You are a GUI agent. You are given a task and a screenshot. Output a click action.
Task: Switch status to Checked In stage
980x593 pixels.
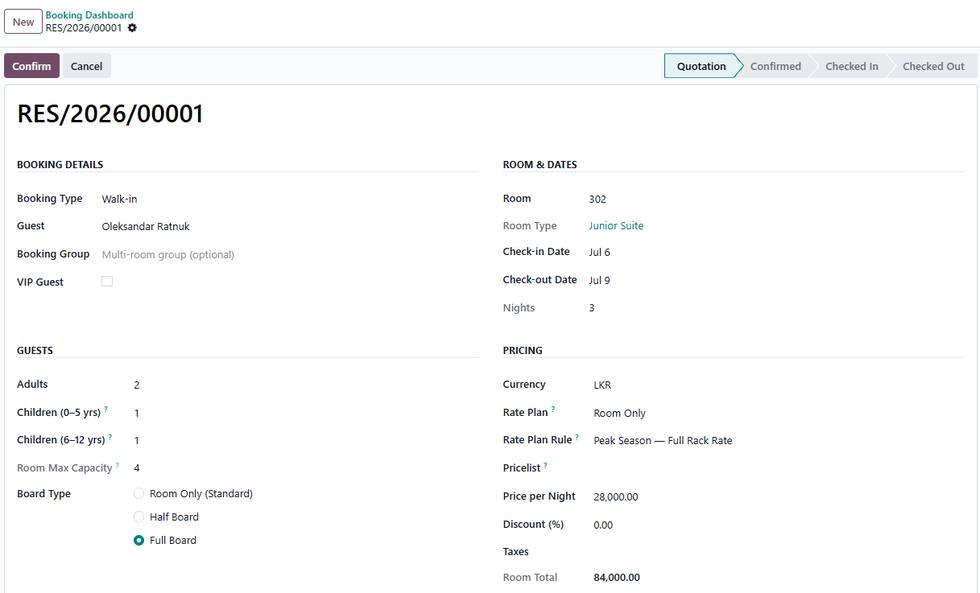point(851,66)
